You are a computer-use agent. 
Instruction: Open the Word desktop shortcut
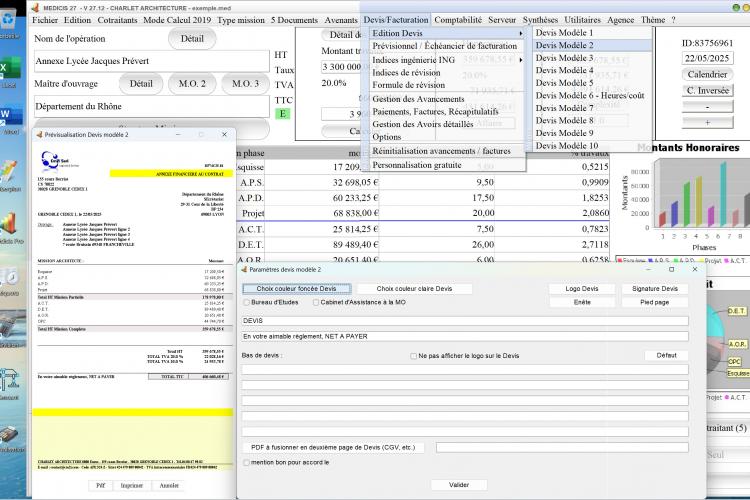(10, 117)
